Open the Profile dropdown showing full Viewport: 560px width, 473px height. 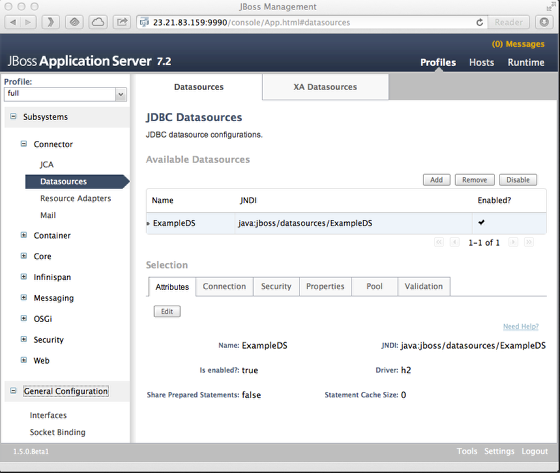click(x=65, y=94)
